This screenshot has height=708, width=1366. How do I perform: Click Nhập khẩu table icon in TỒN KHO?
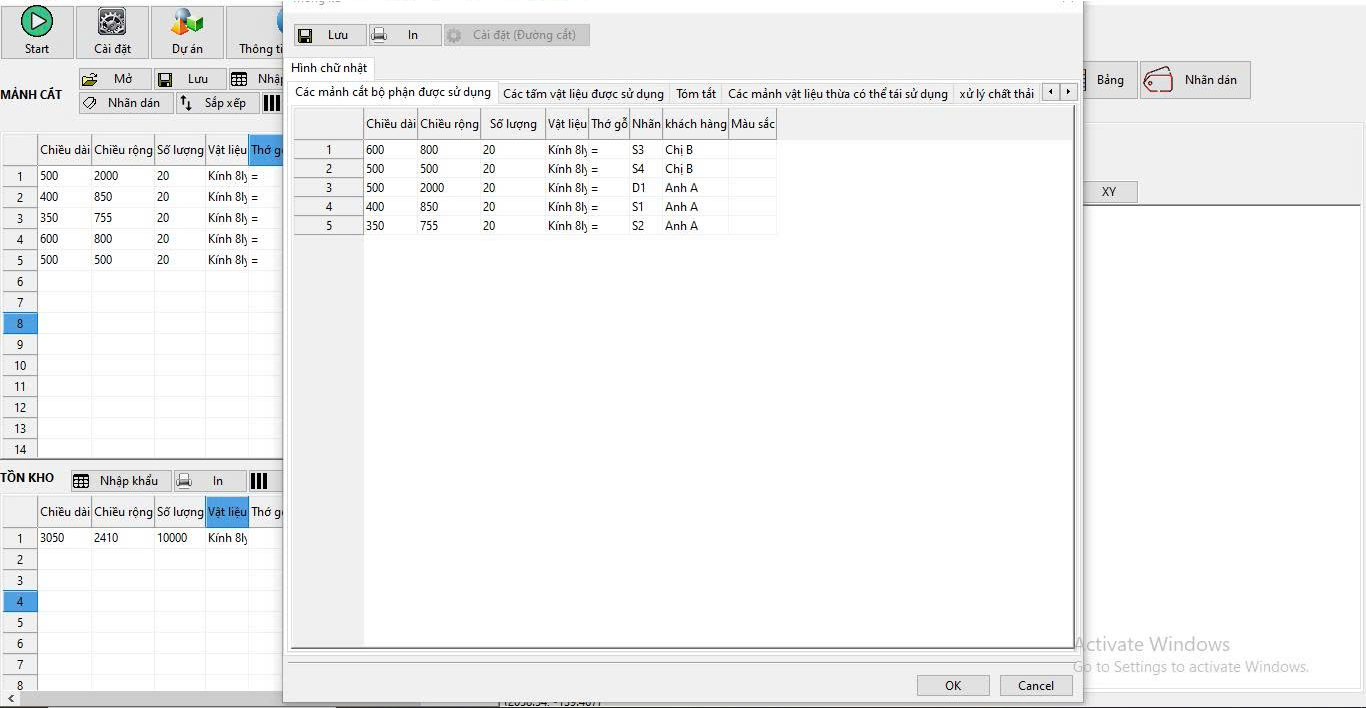pyautogui.click(x=82, y=480)
